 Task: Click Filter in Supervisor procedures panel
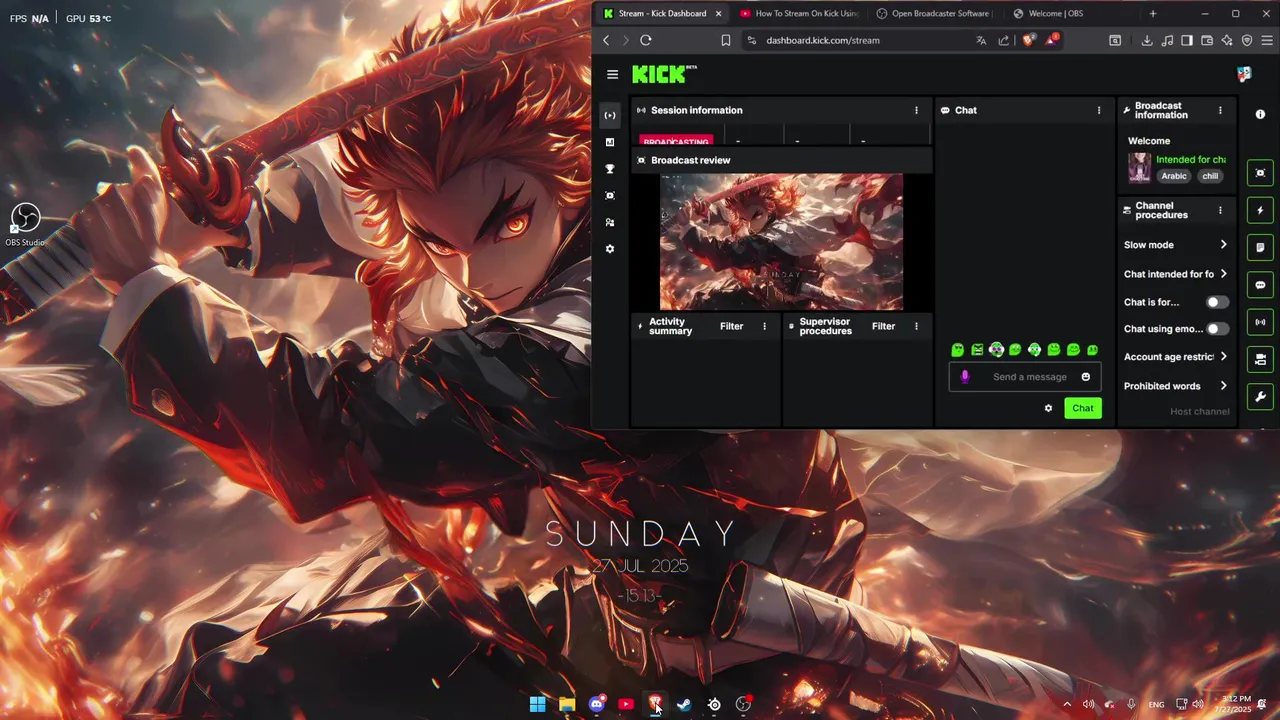(883, 326)
